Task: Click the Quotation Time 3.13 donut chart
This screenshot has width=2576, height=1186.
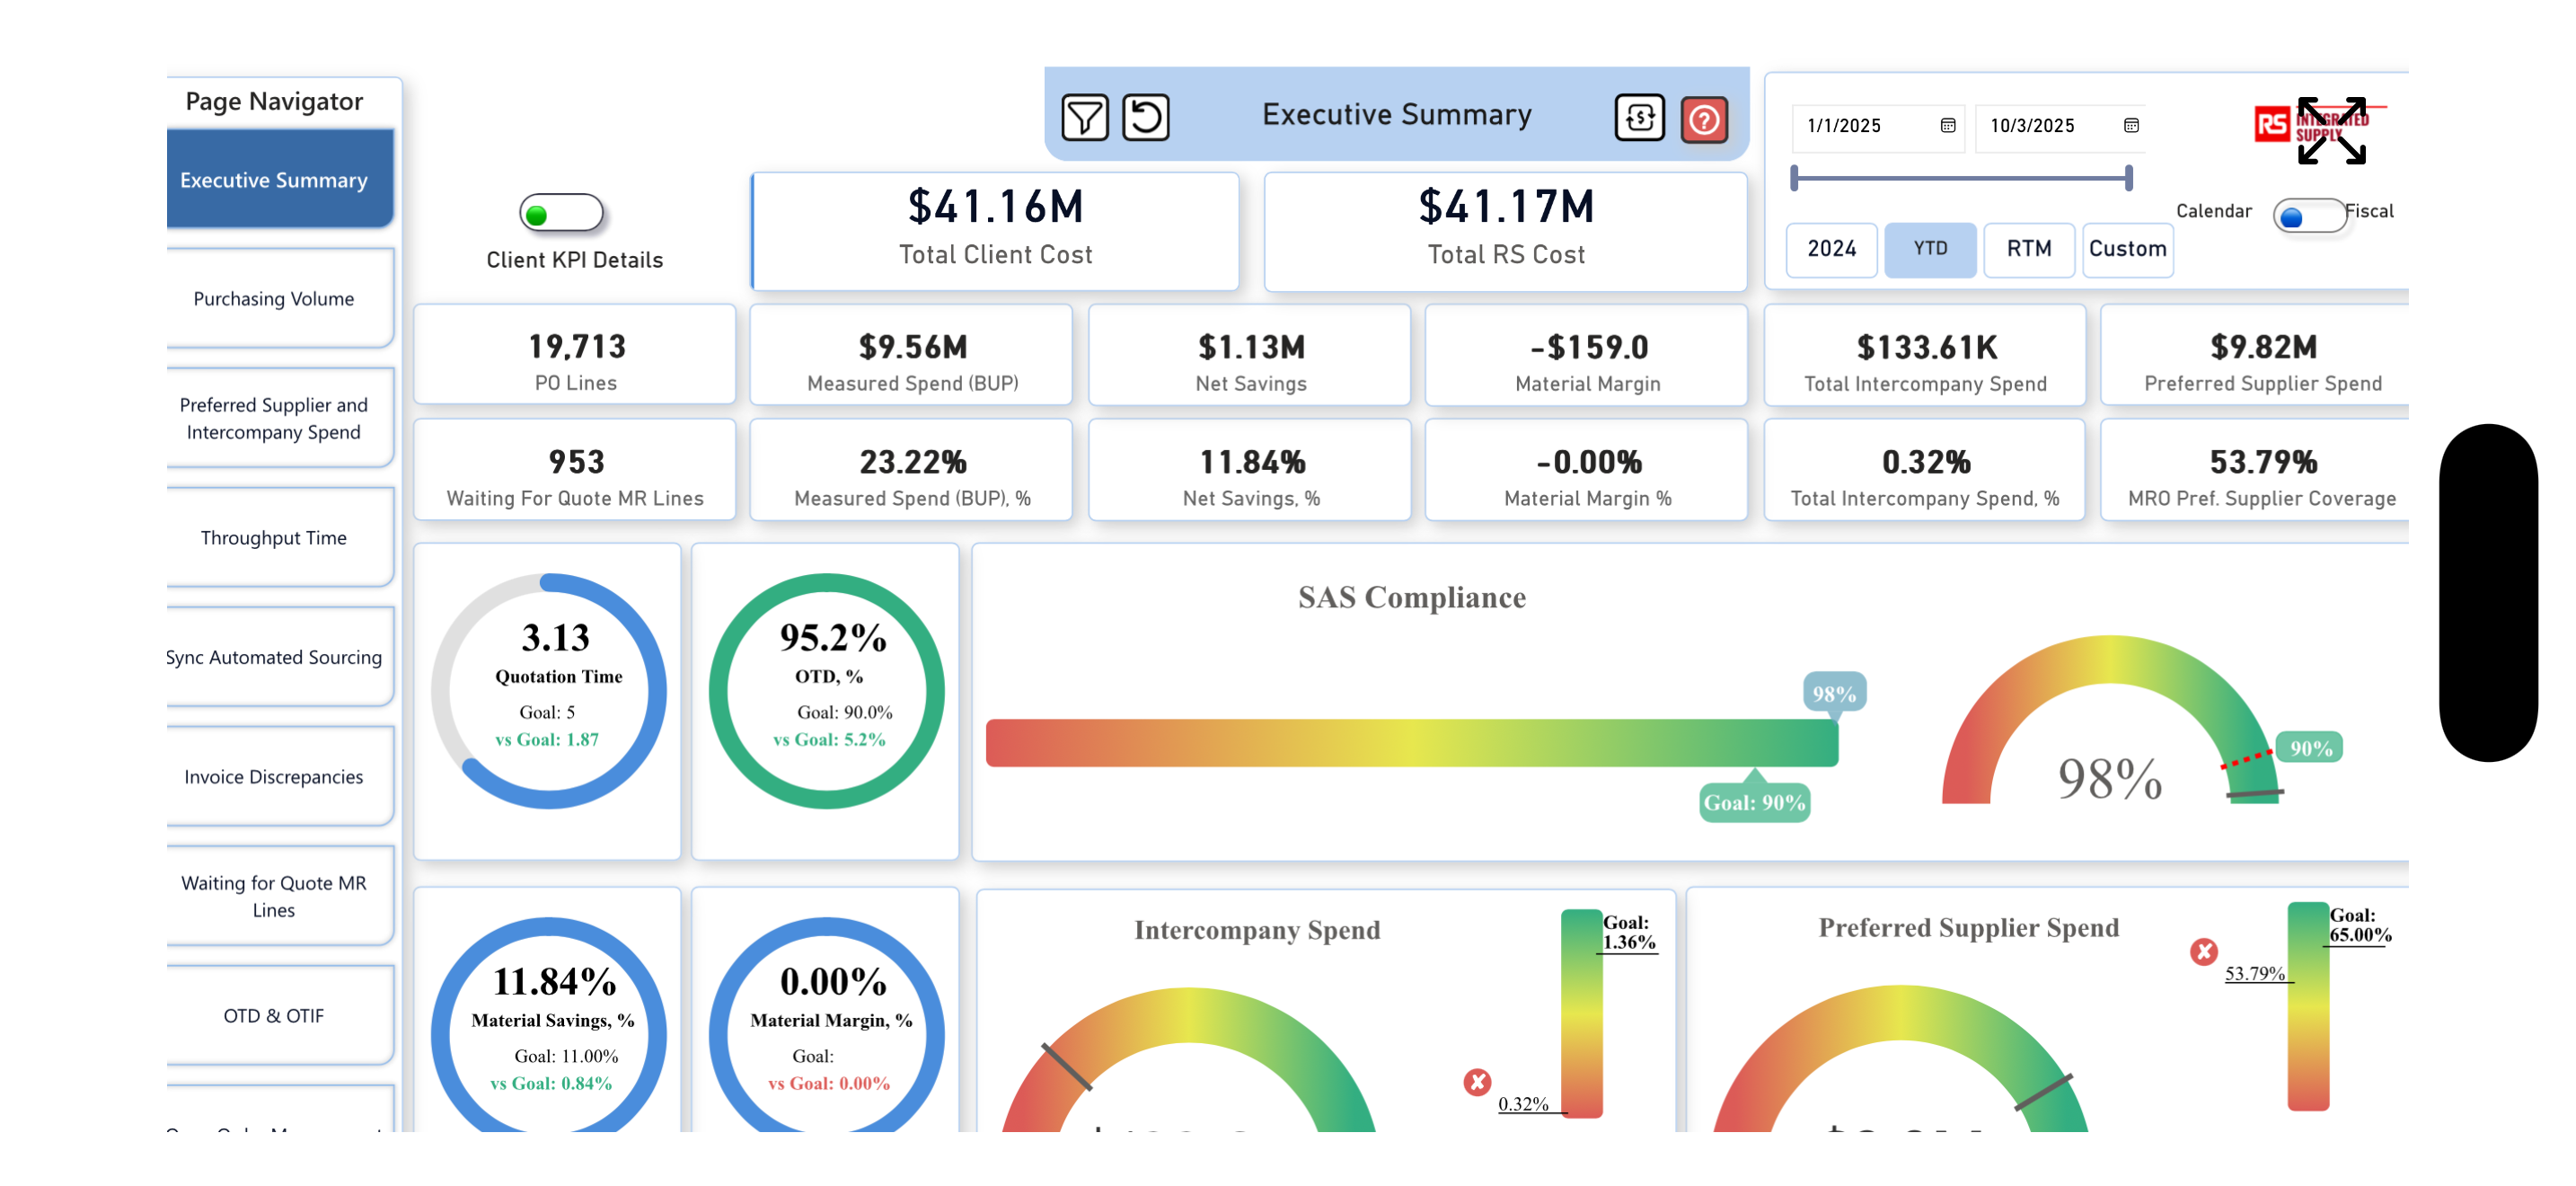Action: 549,690
